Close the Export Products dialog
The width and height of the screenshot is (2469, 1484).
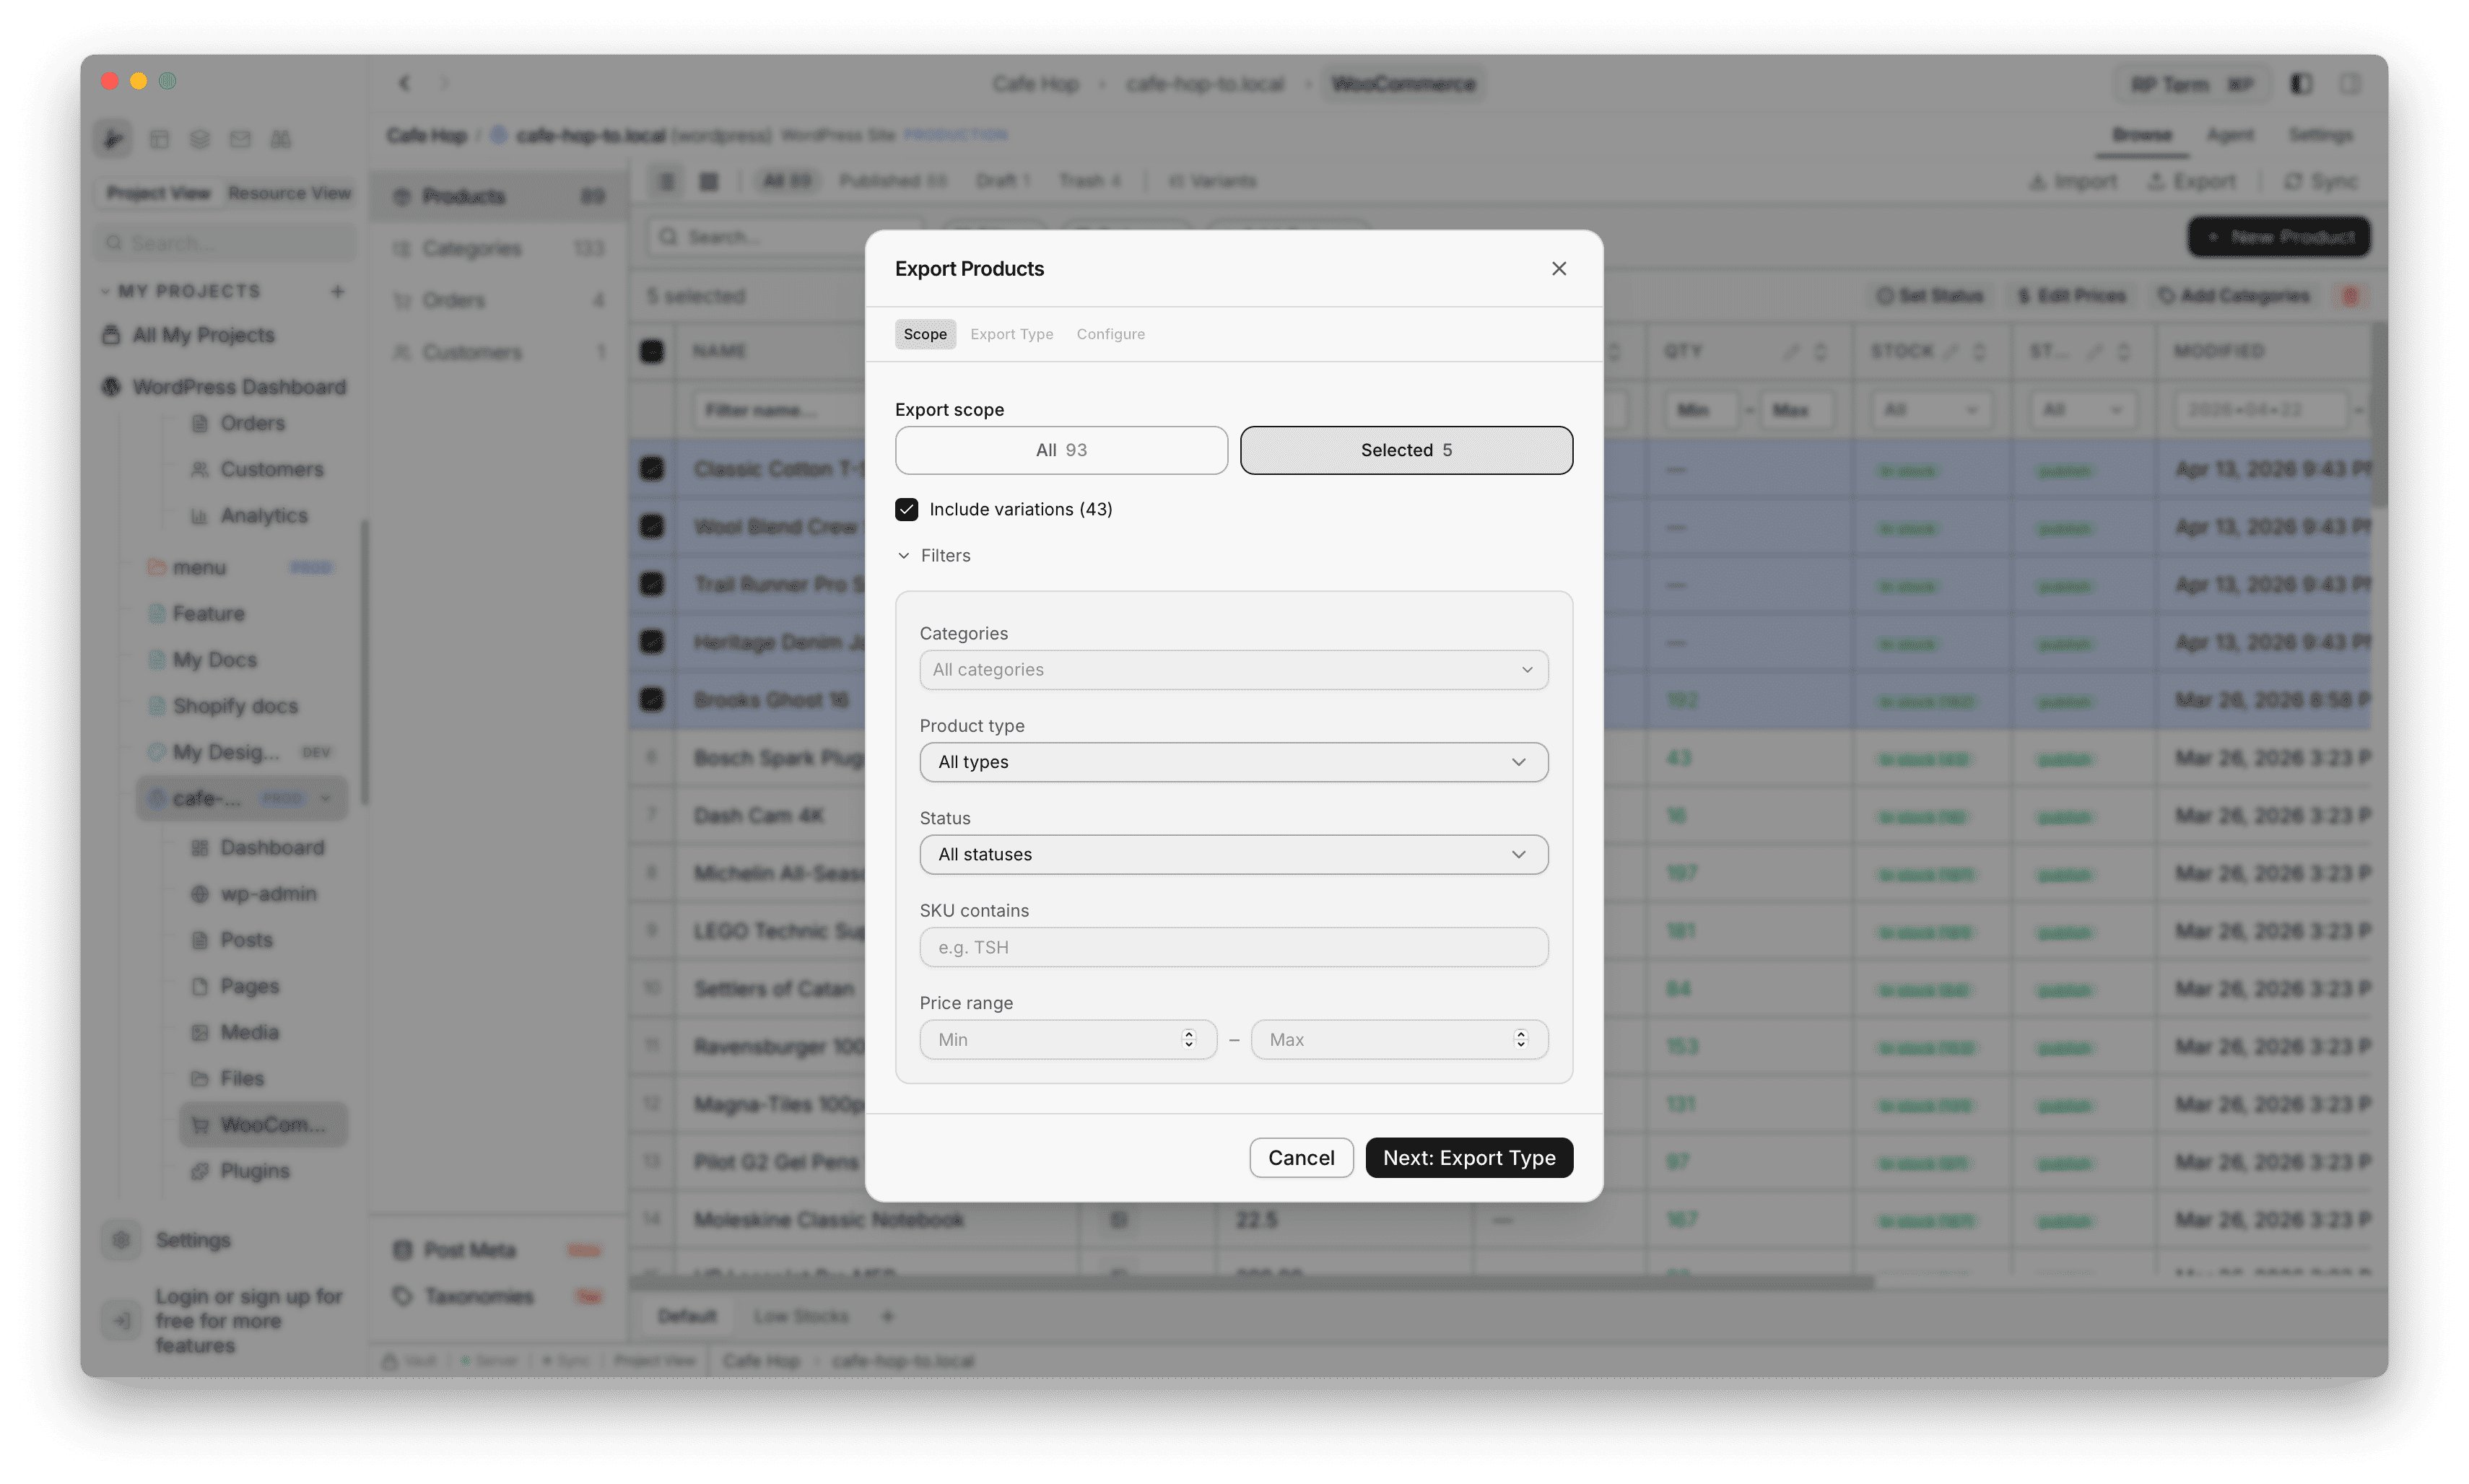[1558, 268]
